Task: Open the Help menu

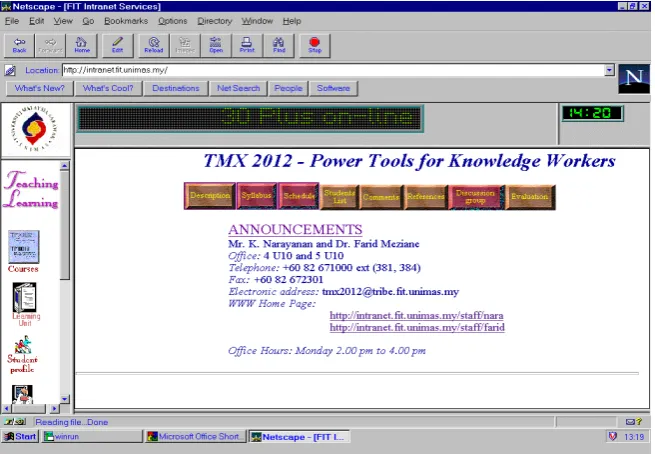Action: tap(292, 21)
